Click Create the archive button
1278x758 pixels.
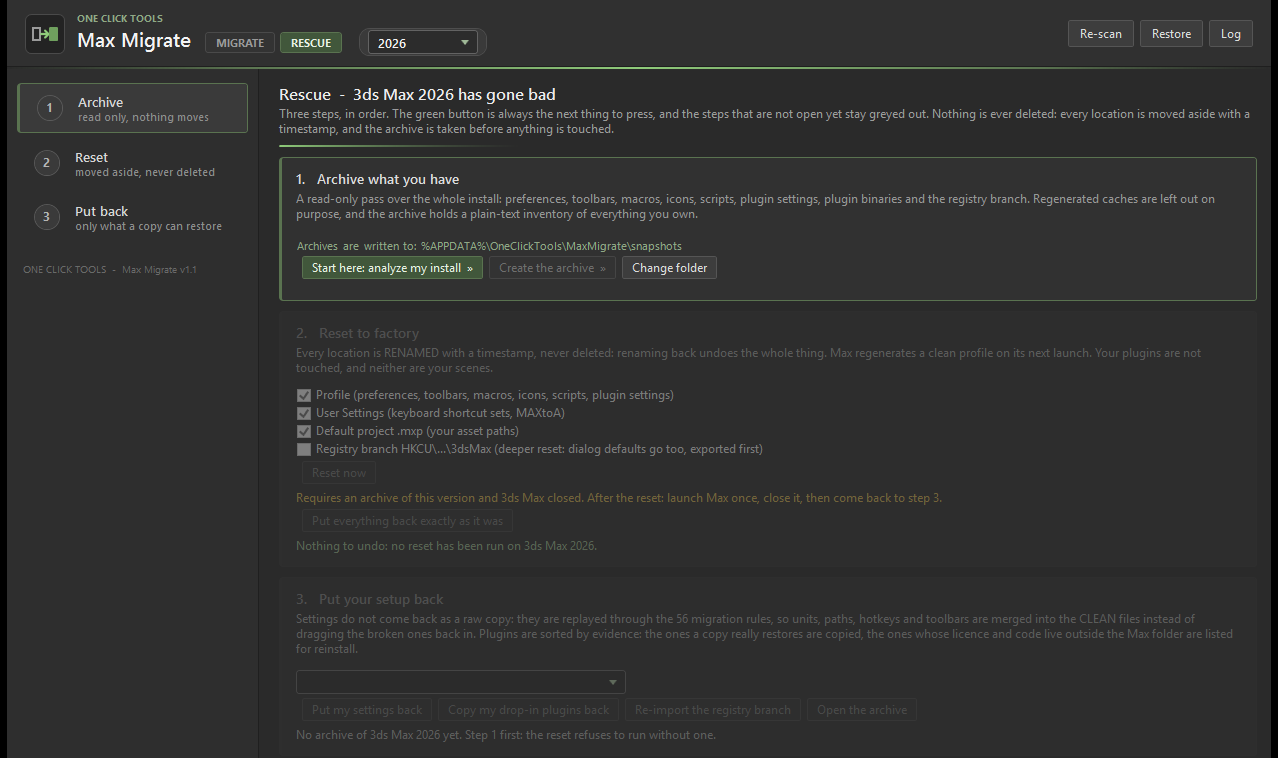(552, 268)
